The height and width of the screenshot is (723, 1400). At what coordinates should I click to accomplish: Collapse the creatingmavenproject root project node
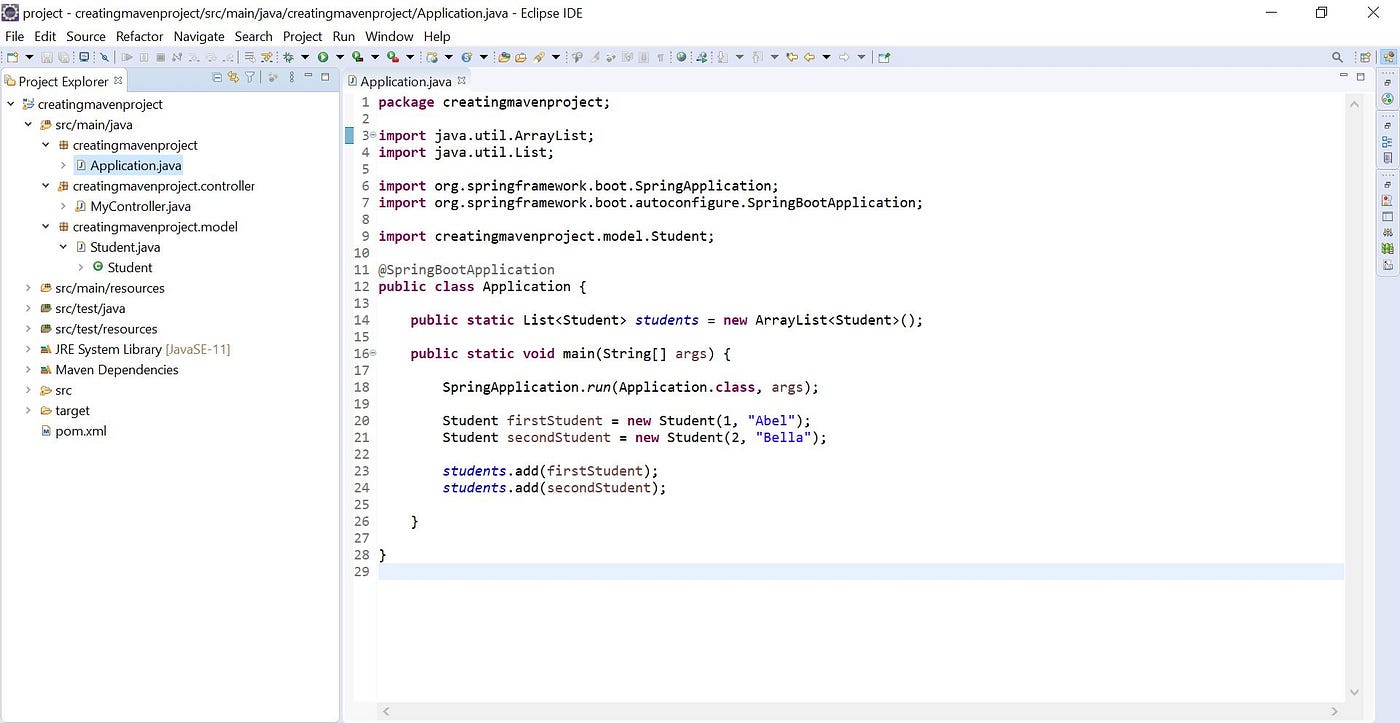(11, 104)
